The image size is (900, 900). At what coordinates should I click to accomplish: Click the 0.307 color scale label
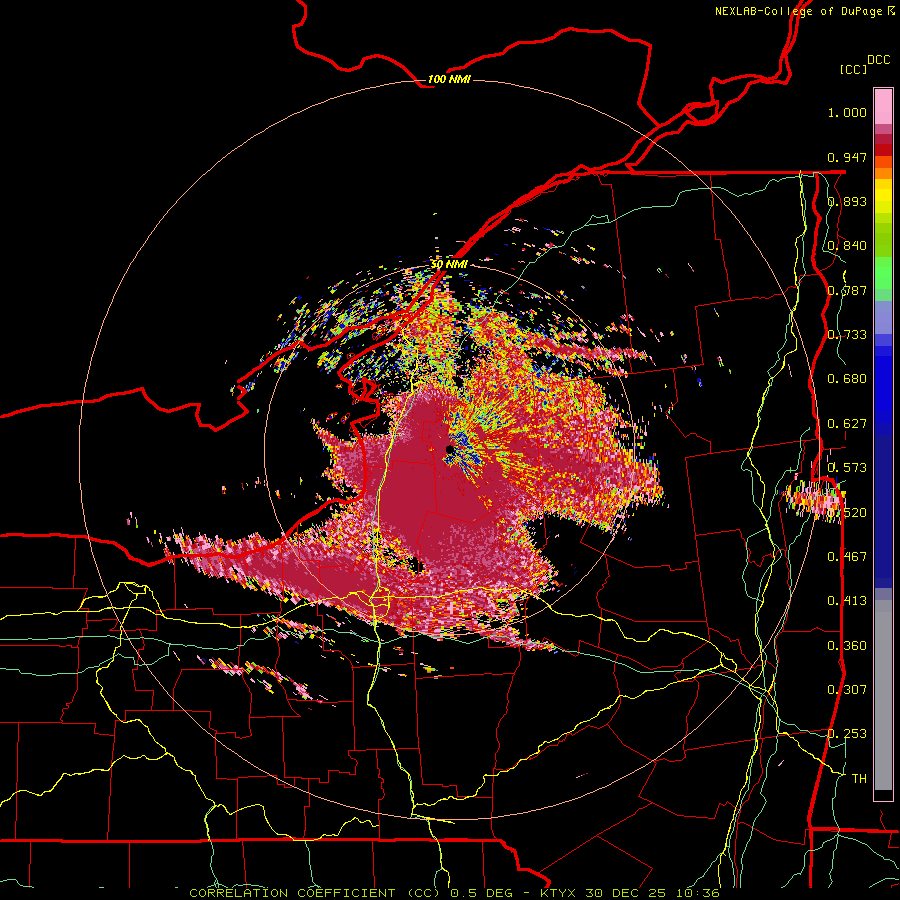pyautogui.click(x=847, y=690)
